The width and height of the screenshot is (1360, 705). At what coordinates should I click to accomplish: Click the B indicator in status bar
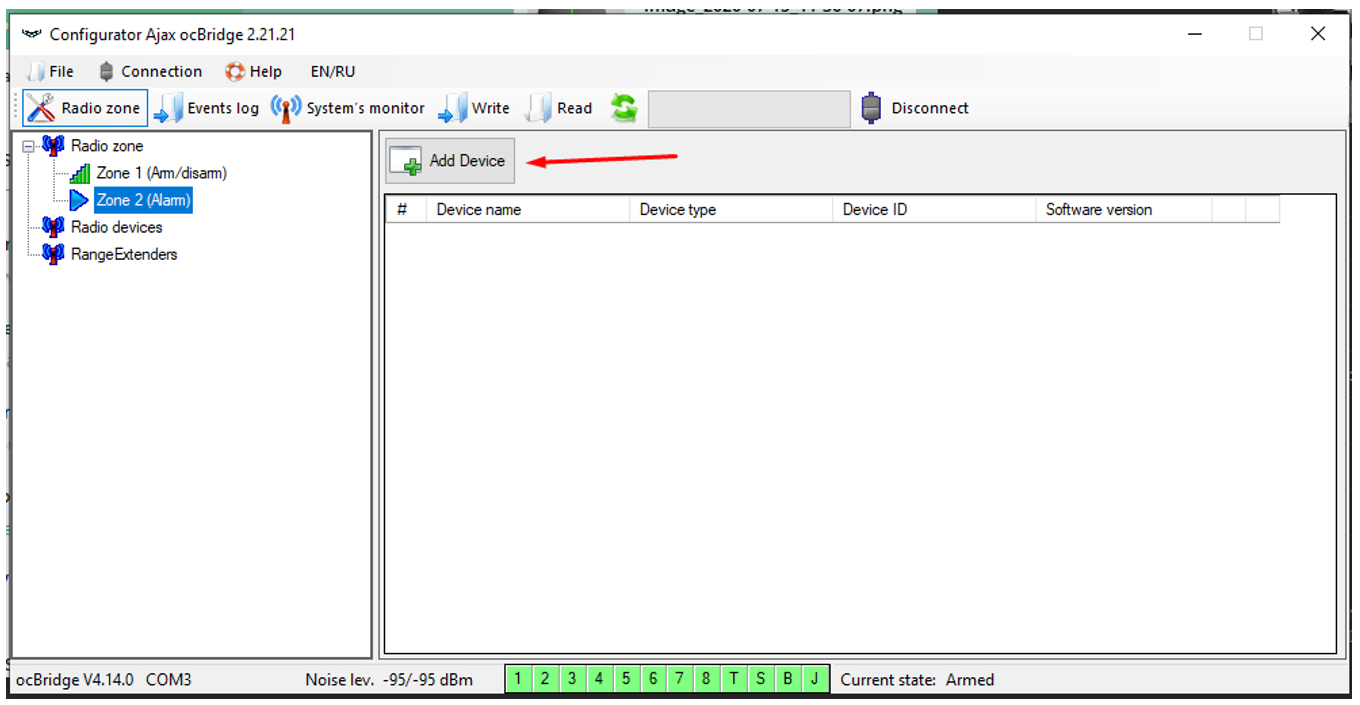(787, 679)
